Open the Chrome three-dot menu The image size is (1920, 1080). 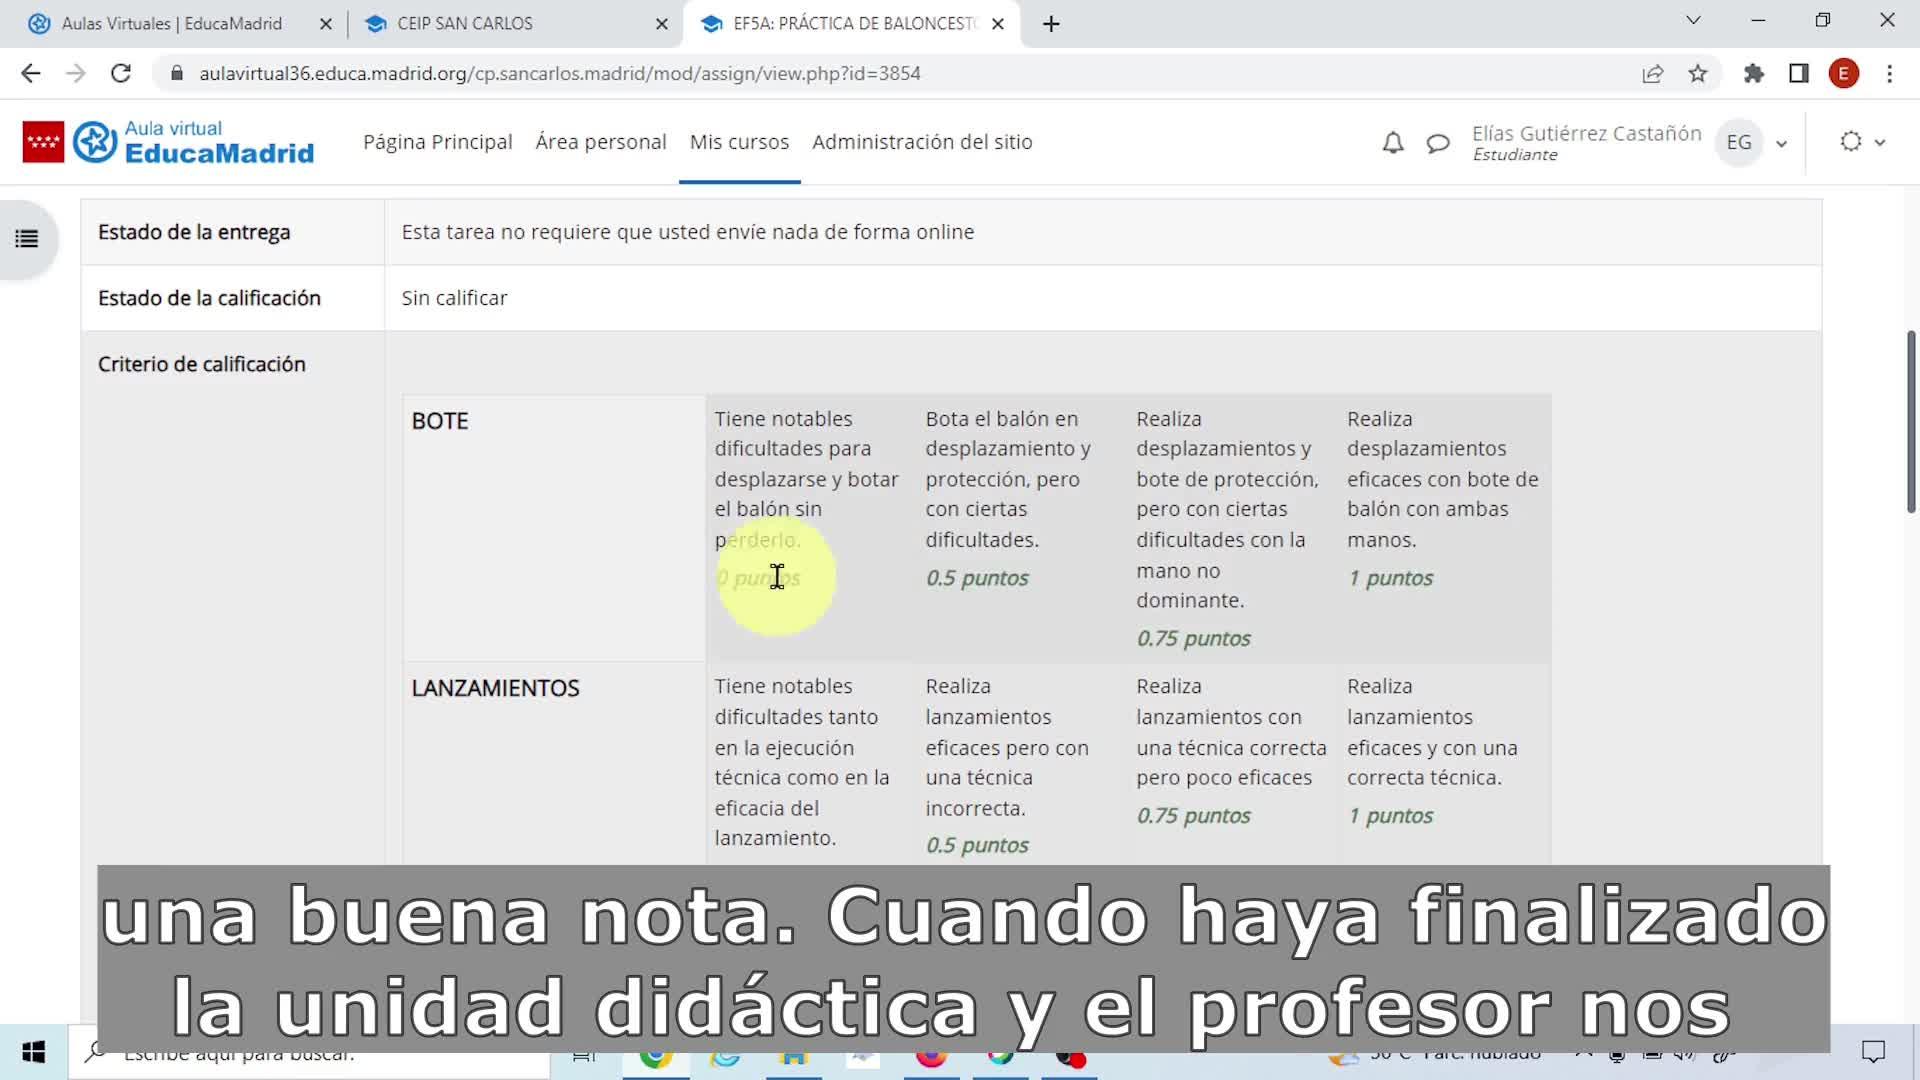point(1889,73)
